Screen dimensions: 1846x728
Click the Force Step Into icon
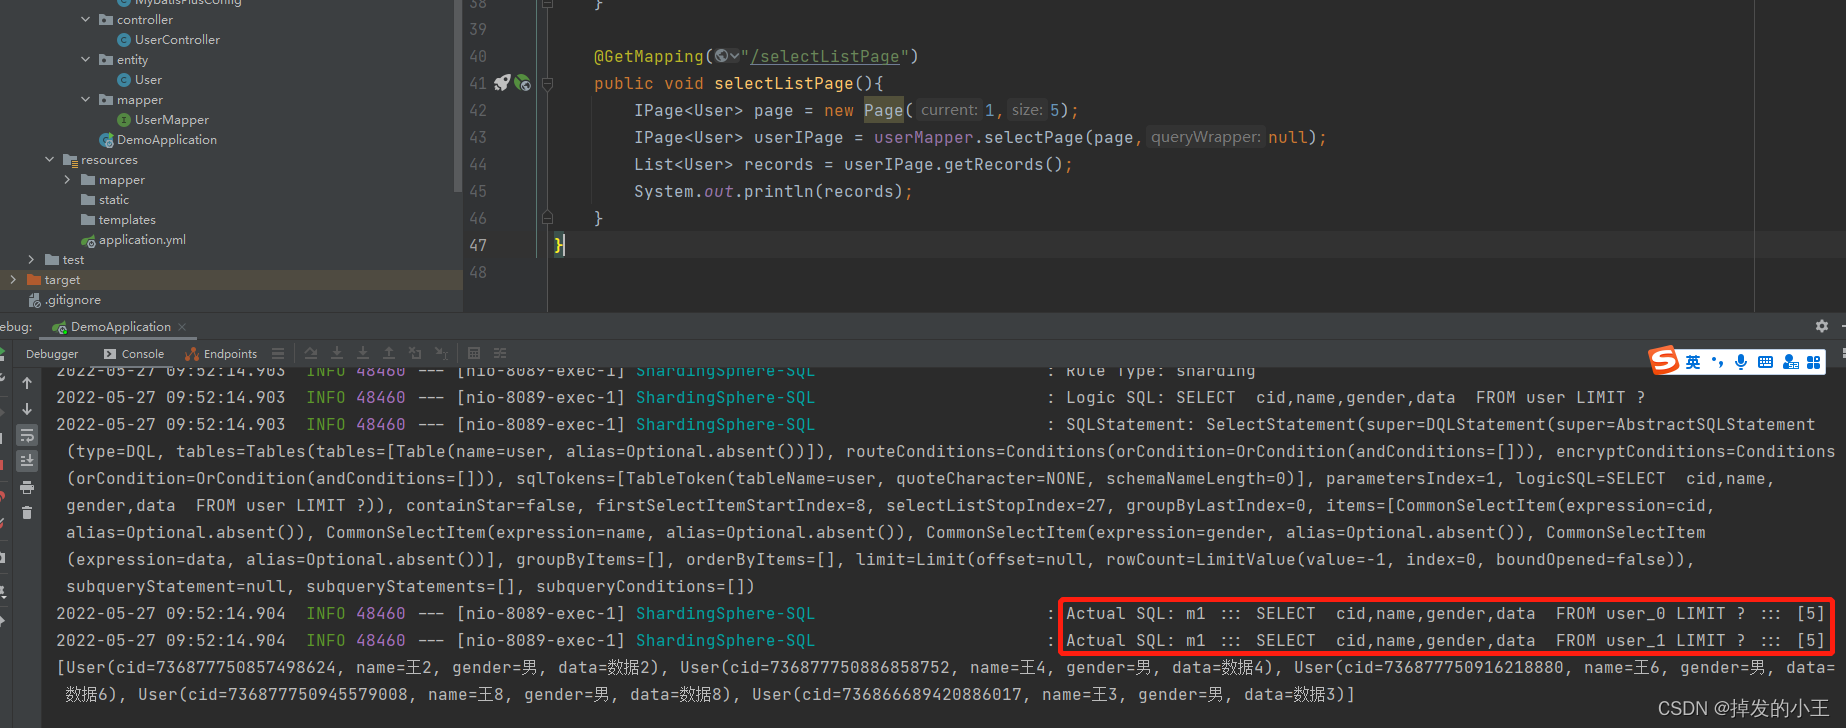[363, 353]
